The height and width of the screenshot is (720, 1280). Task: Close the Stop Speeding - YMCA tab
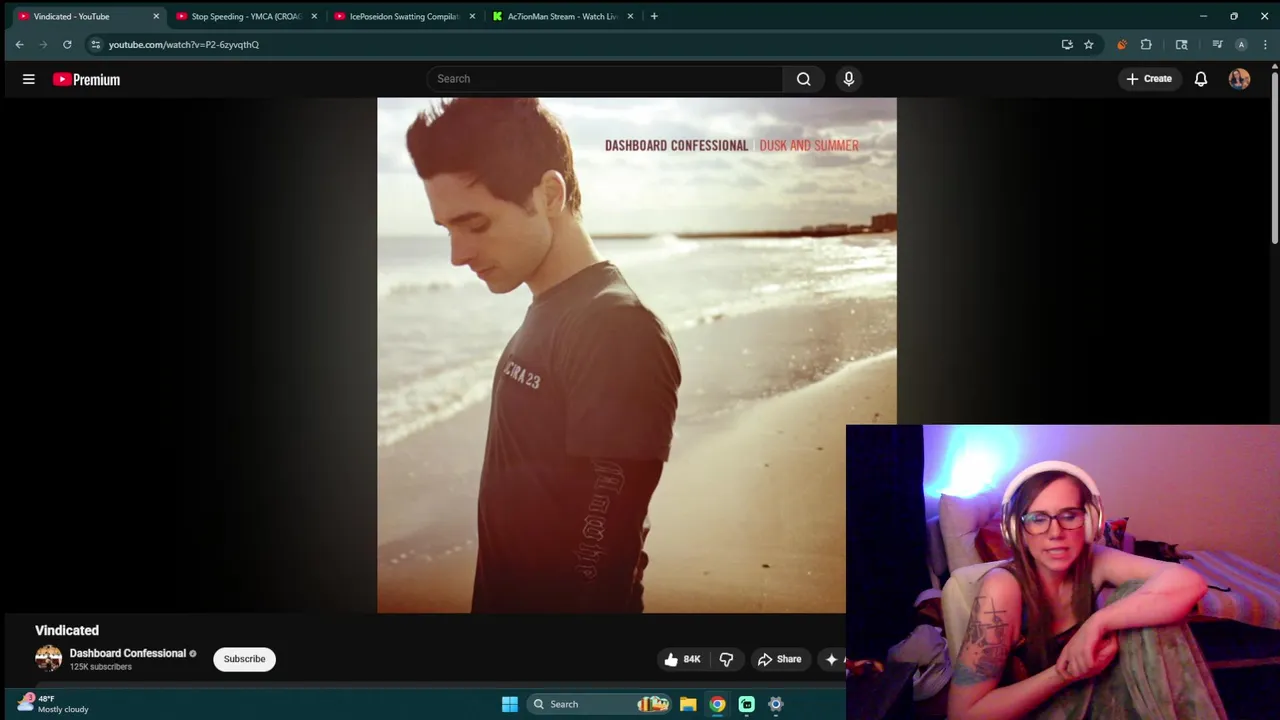pos(314,16)
